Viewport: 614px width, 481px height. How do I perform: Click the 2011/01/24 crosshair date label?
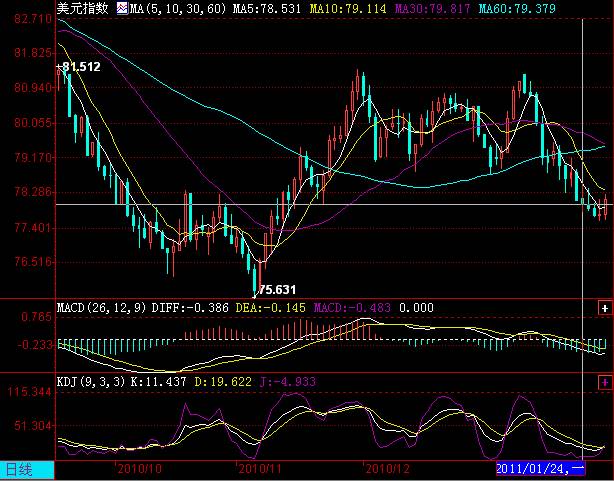pyautogui.click(x=540, y=468)
